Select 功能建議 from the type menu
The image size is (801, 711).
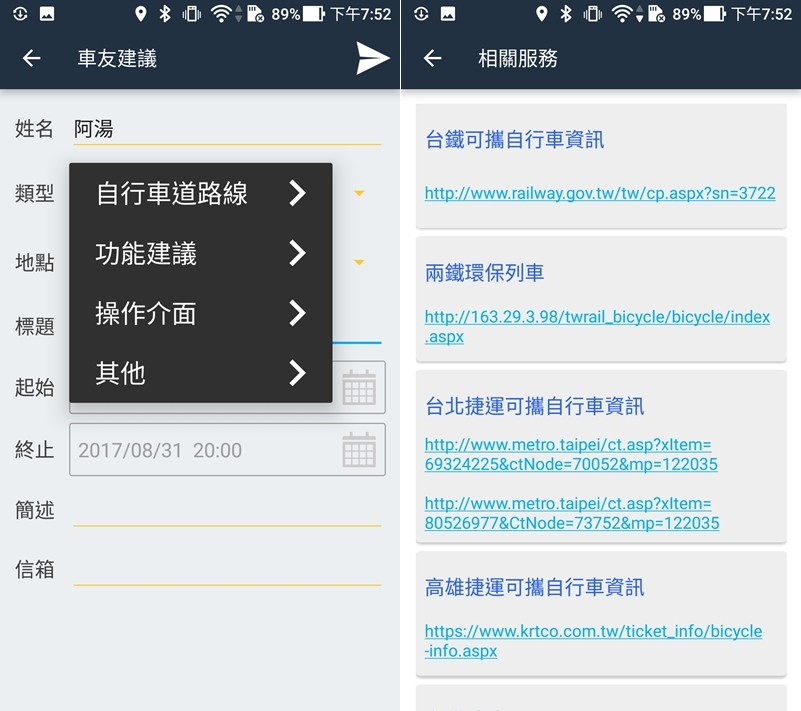pos(201,253)
